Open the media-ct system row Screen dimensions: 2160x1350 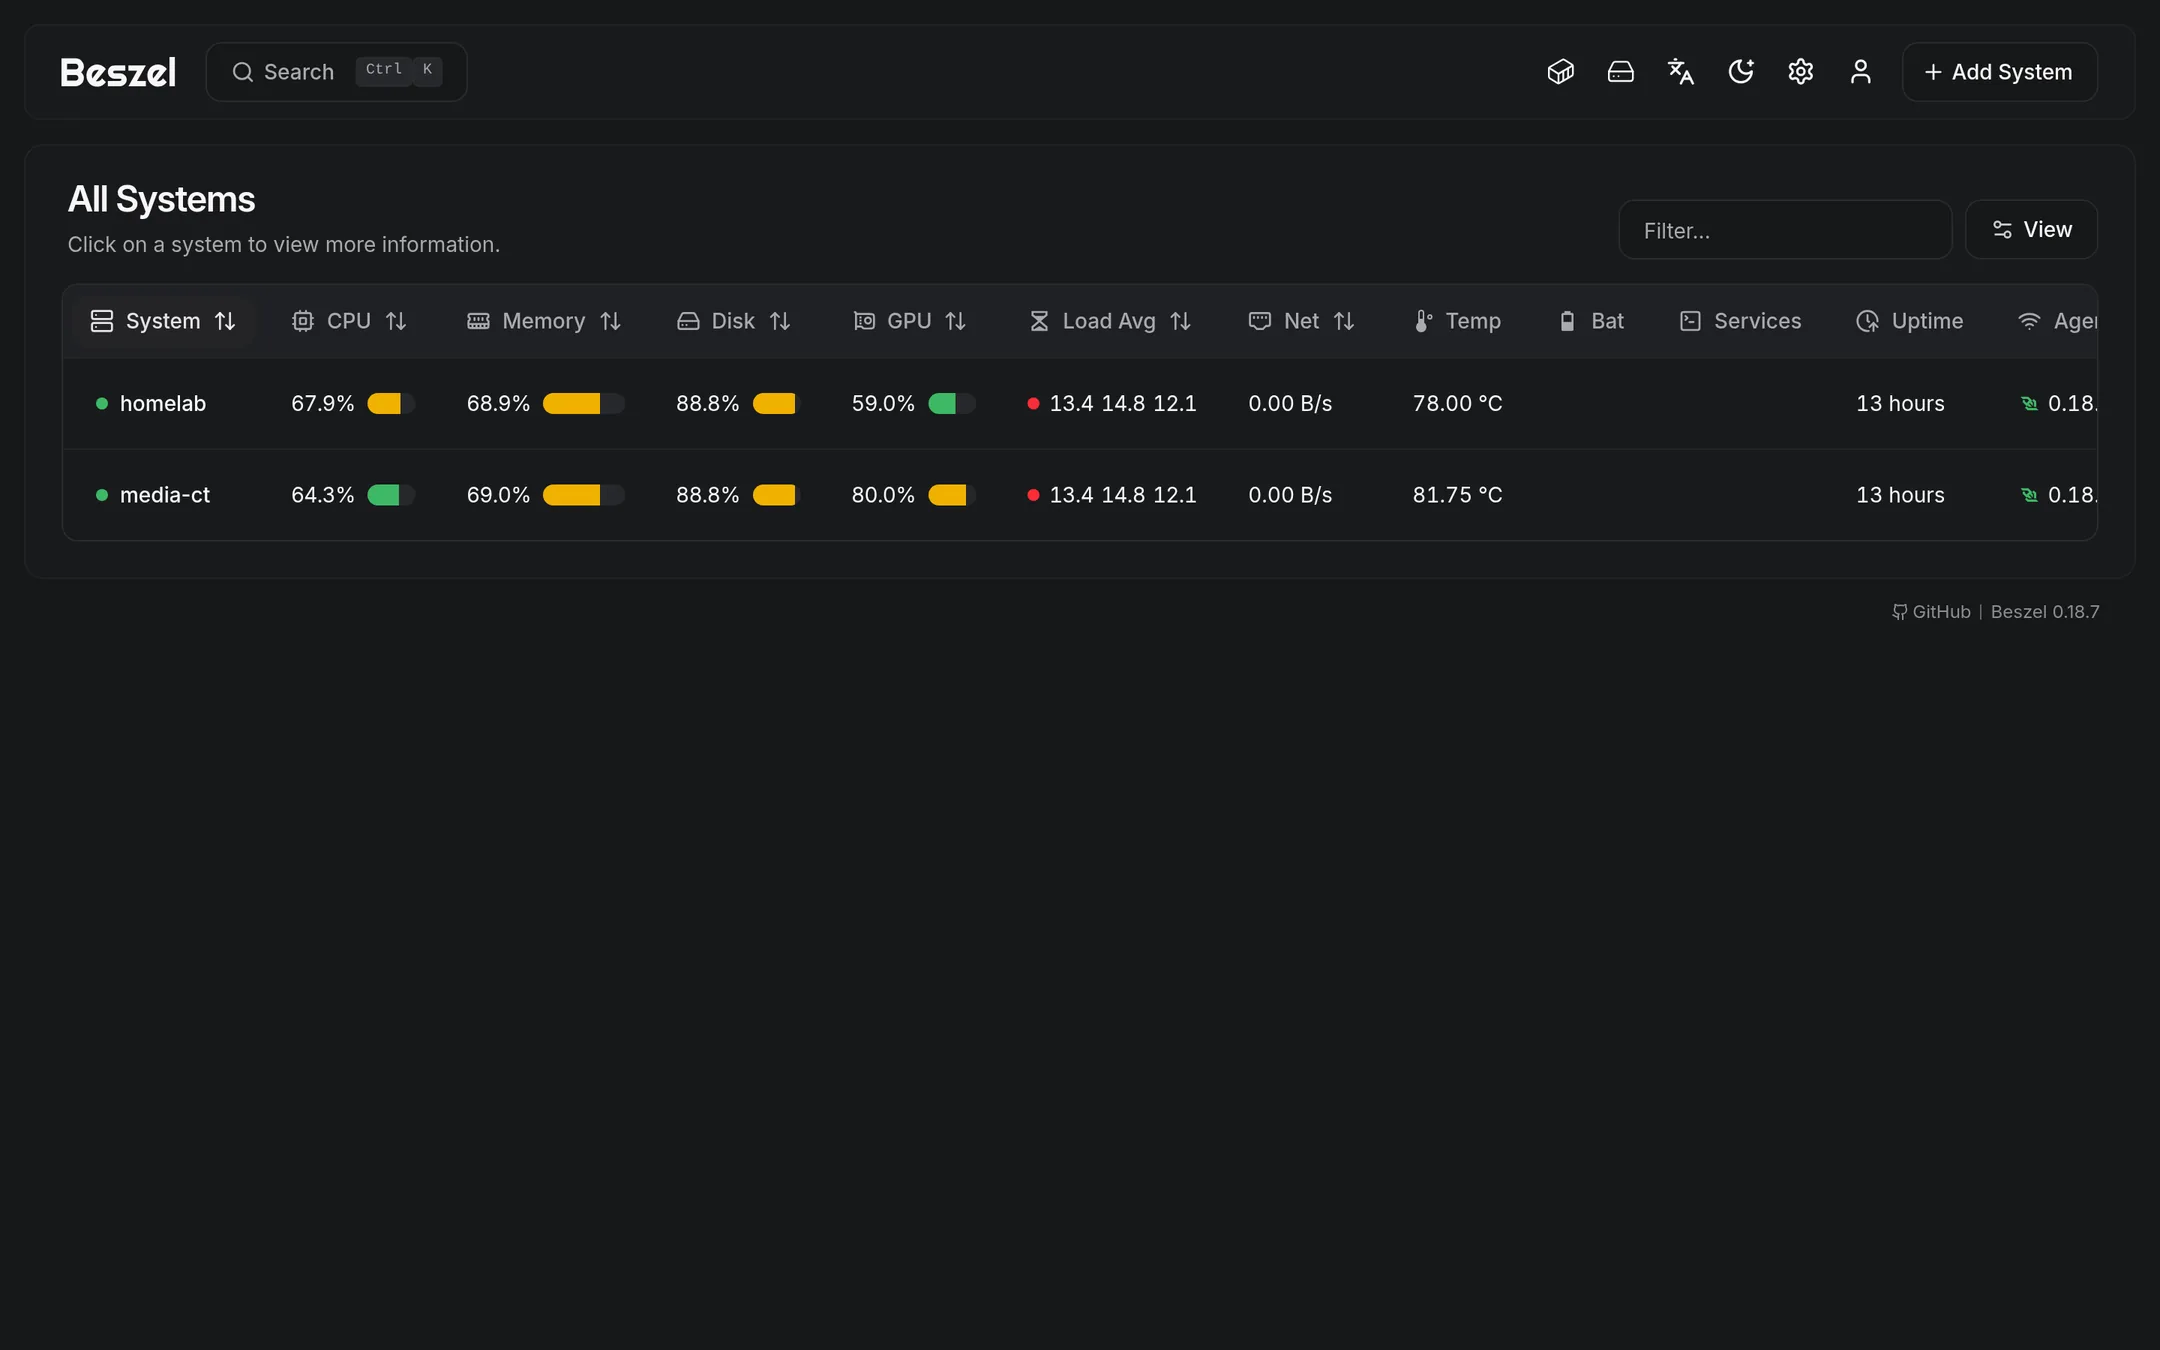pos(1080,495)
